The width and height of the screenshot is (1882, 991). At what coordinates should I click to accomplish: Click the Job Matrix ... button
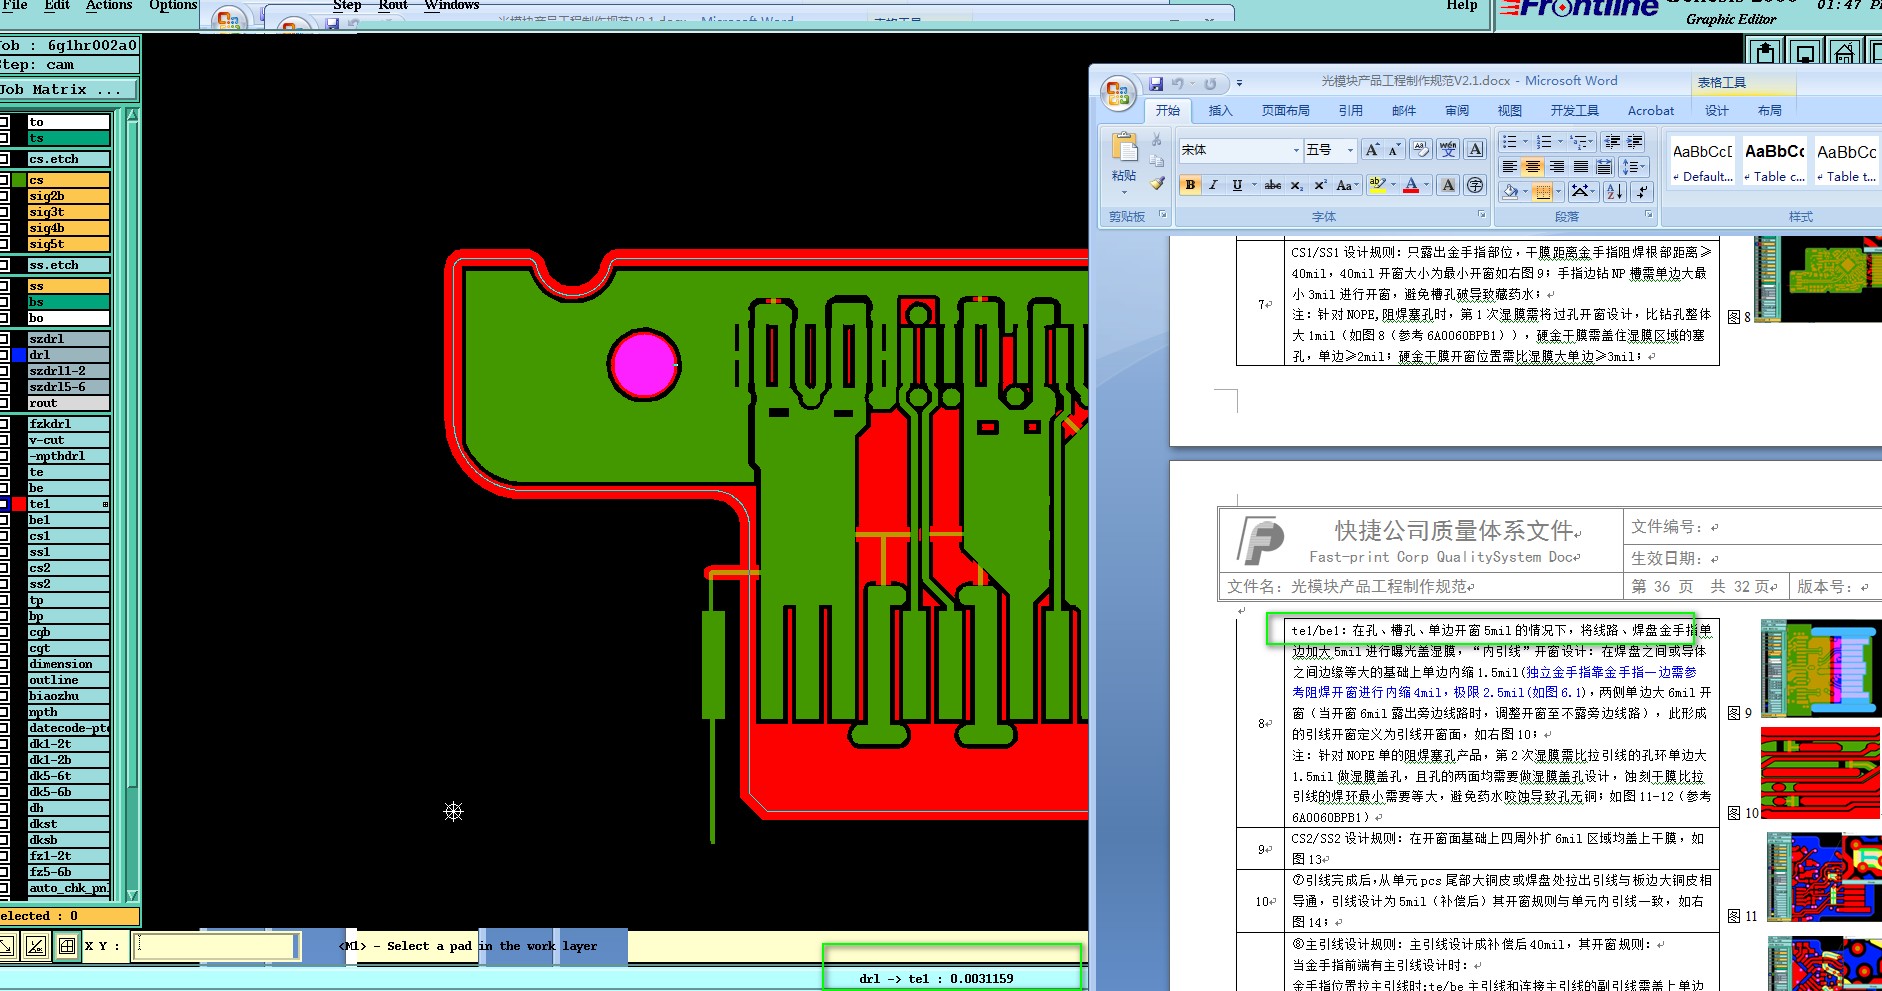tap(69, 90)
